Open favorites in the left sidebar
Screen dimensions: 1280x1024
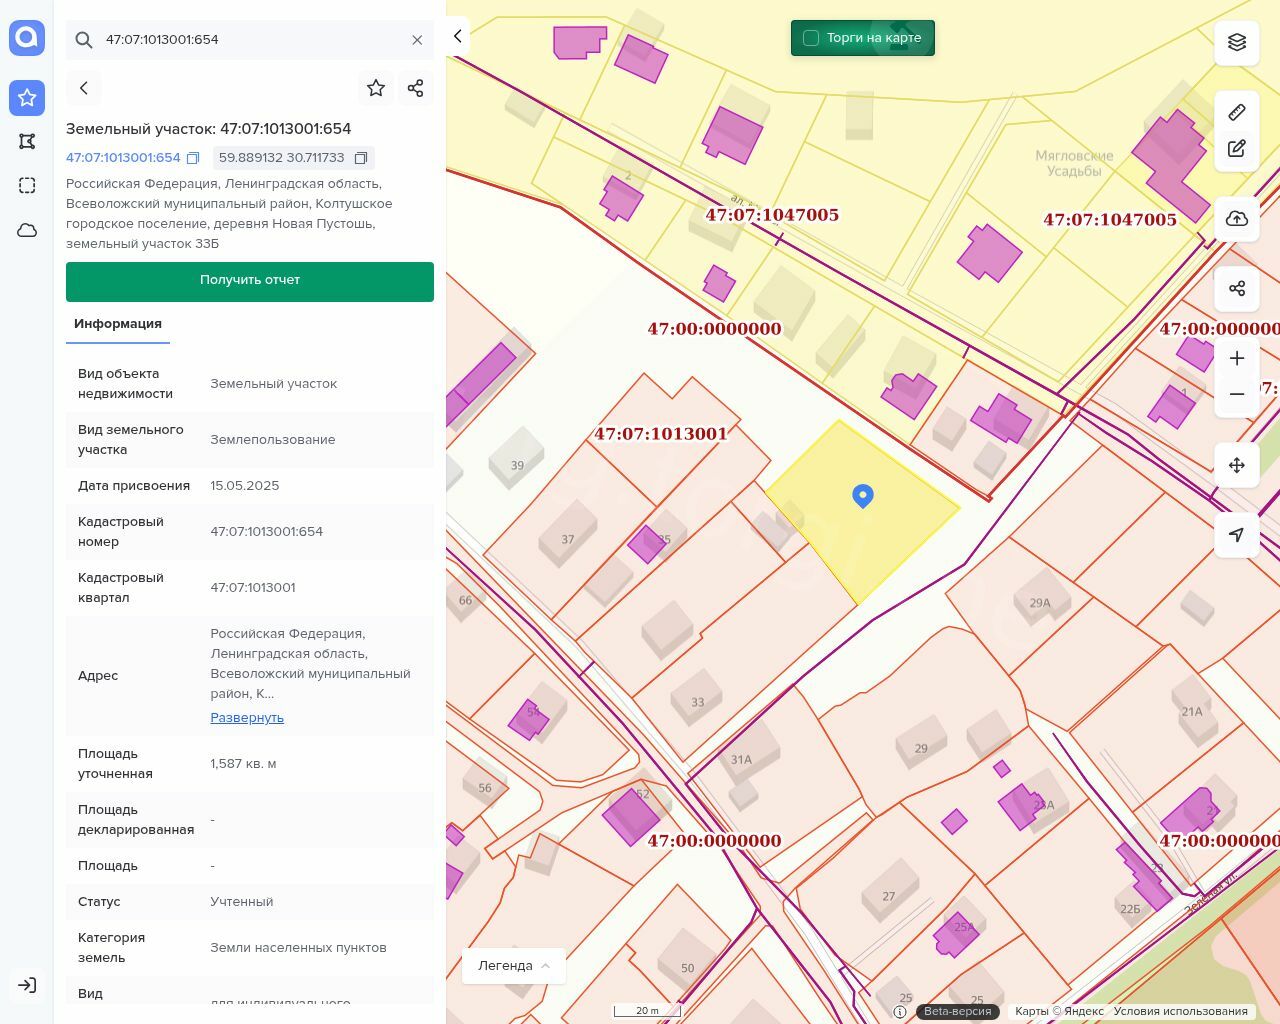[27, 98]
